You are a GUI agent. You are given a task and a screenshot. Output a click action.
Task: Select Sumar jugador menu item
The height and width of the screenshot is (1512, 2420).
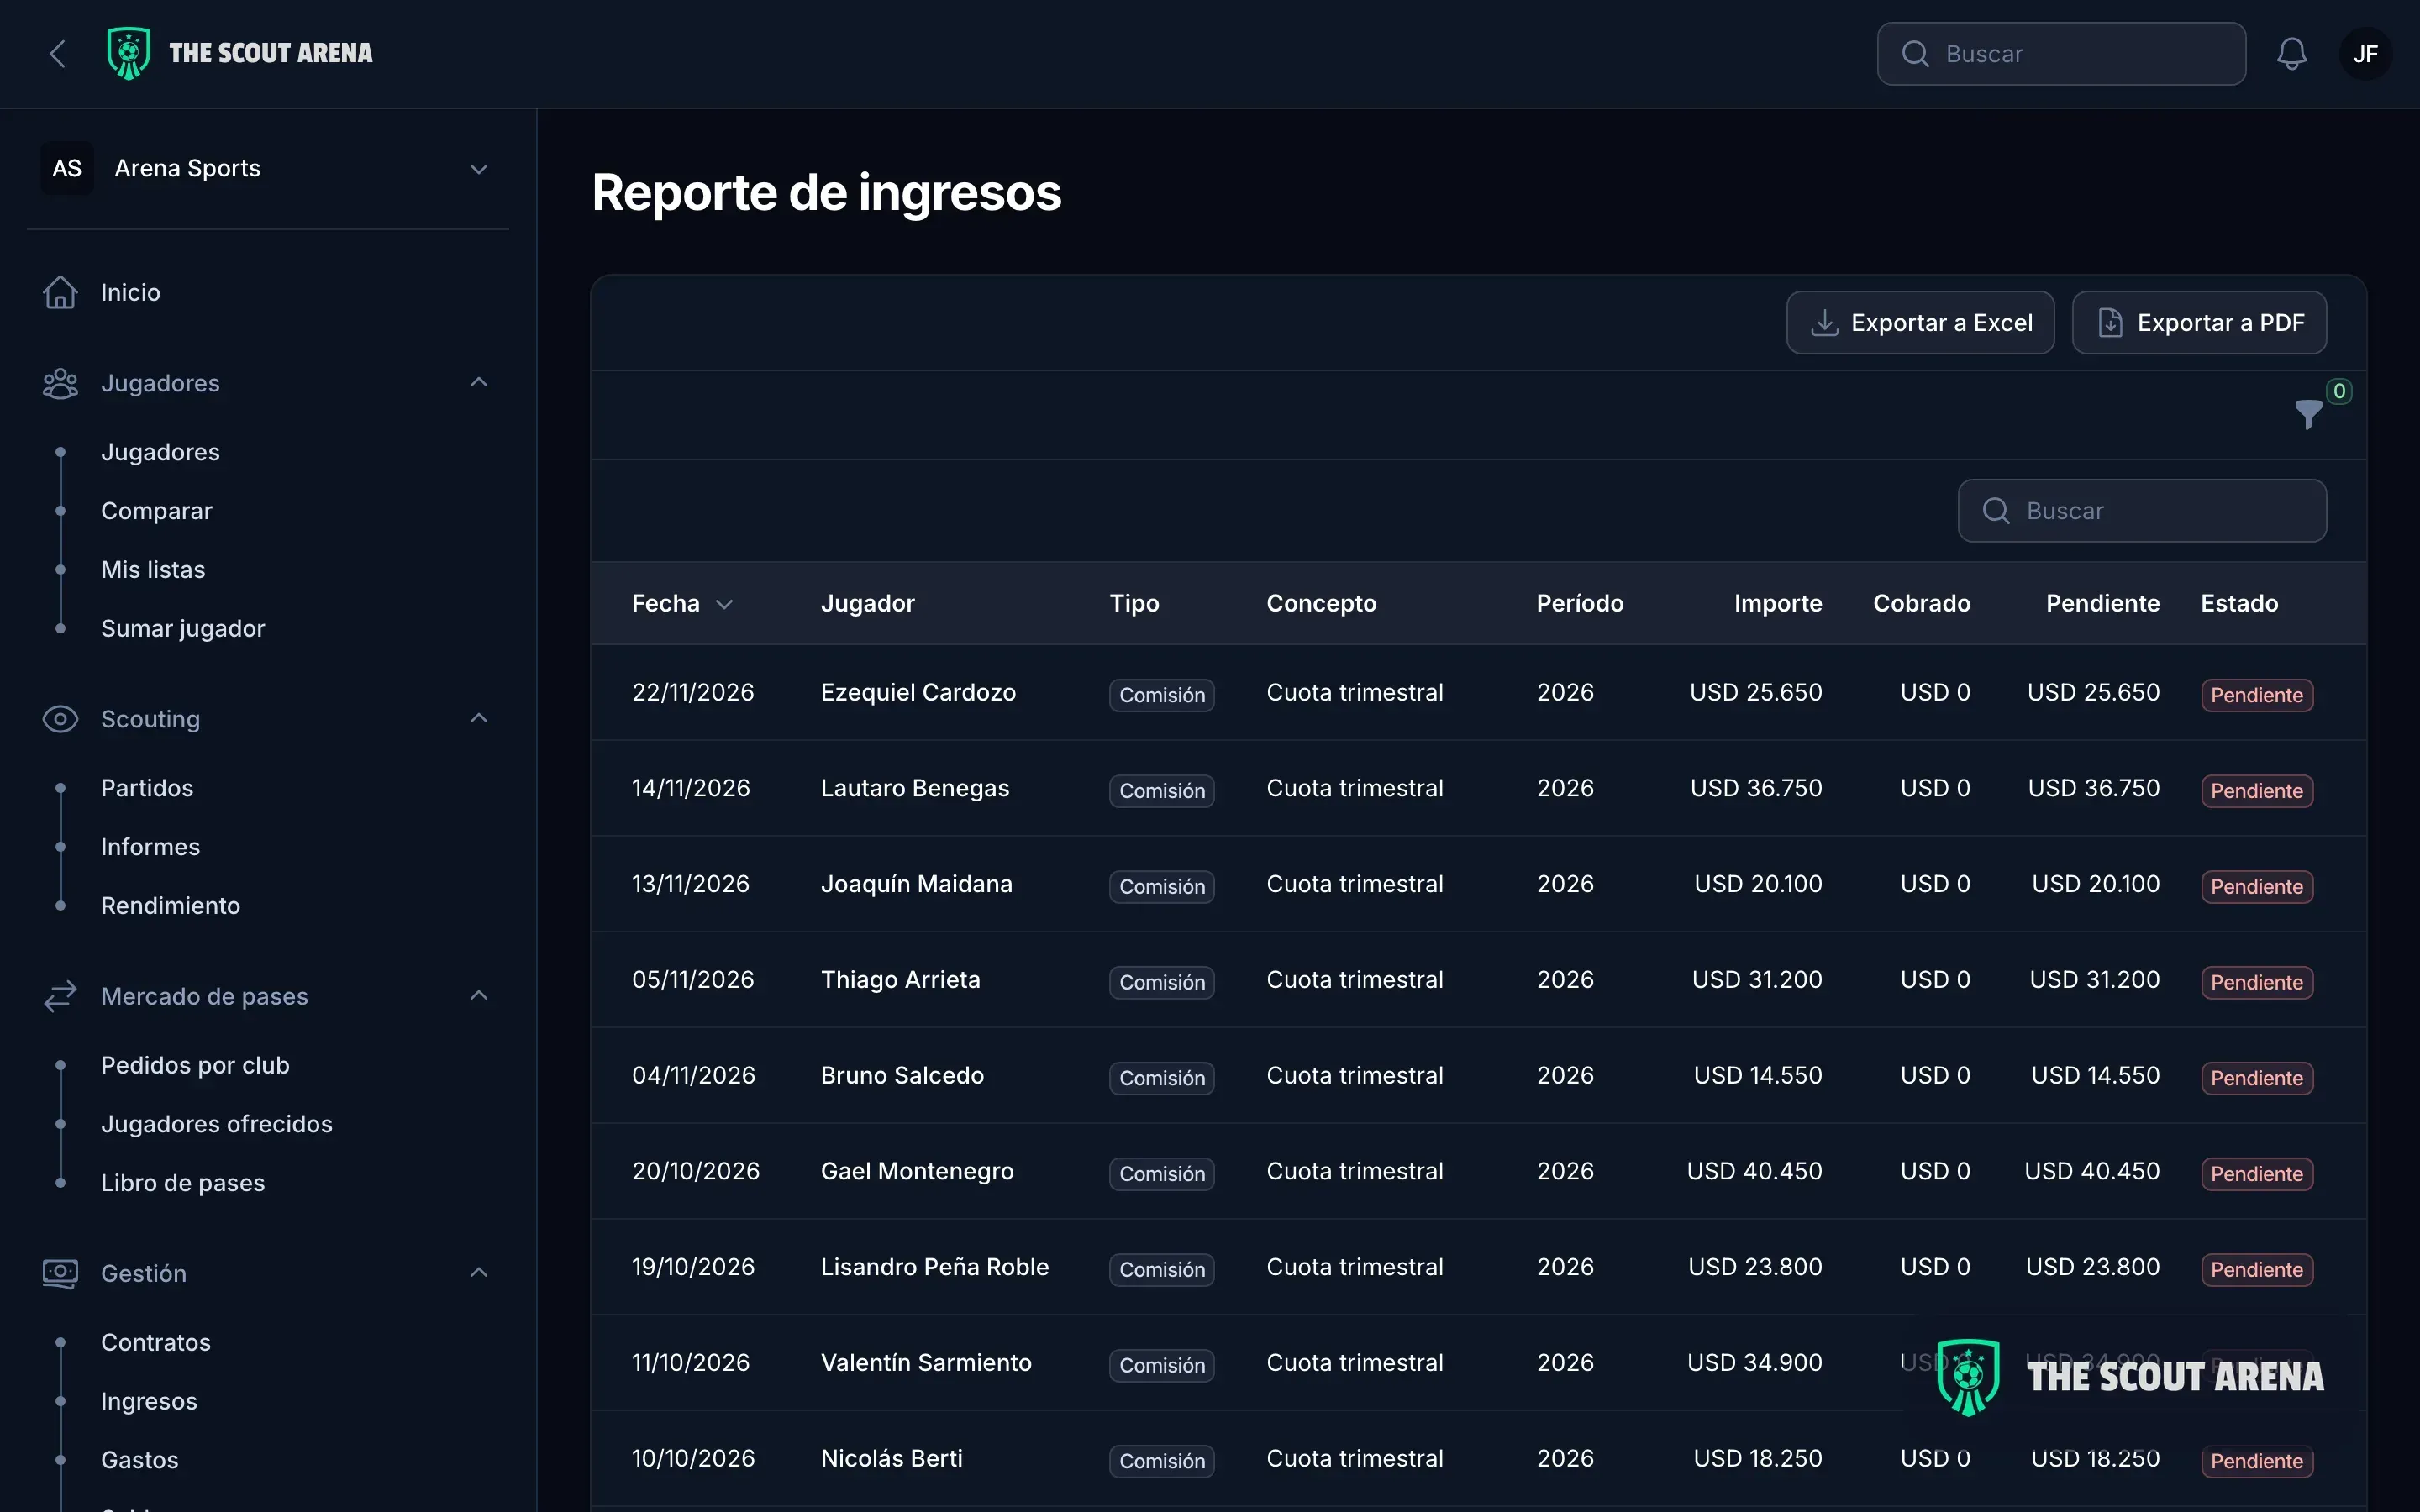(183, 629)
